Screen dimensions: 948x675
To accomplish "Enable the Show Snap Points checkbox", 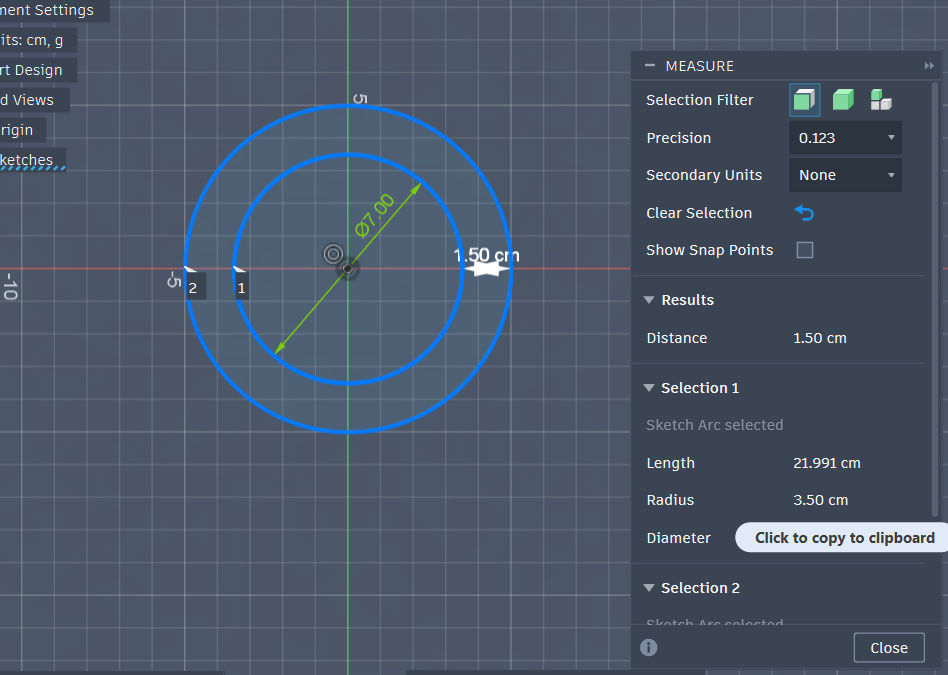I will pyautogui.click(x=805, y=250).
